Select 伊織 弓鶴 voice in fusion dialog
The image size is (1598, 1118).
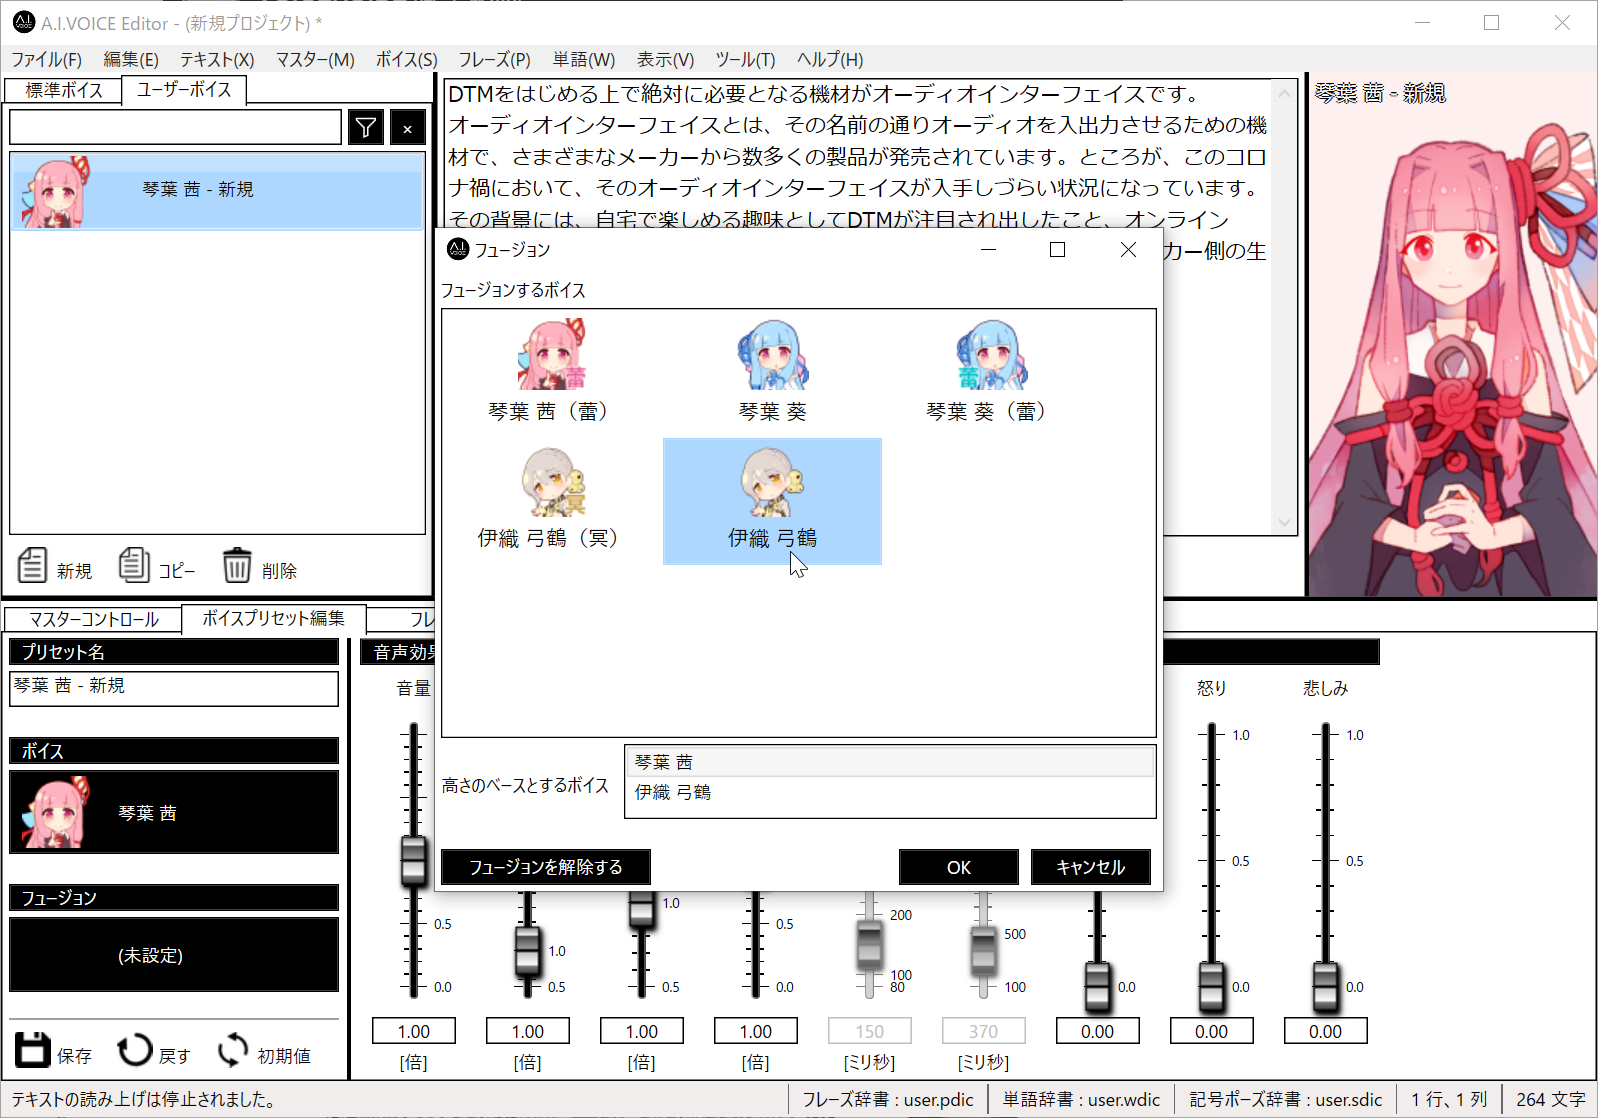tap(772, 500)
